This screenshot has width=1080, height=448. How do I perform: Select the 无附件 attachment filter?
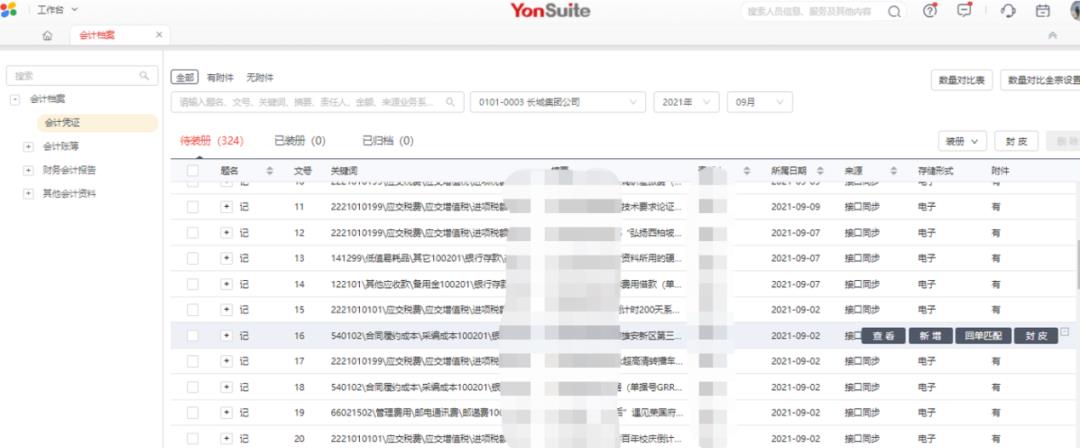pos(260,78)
